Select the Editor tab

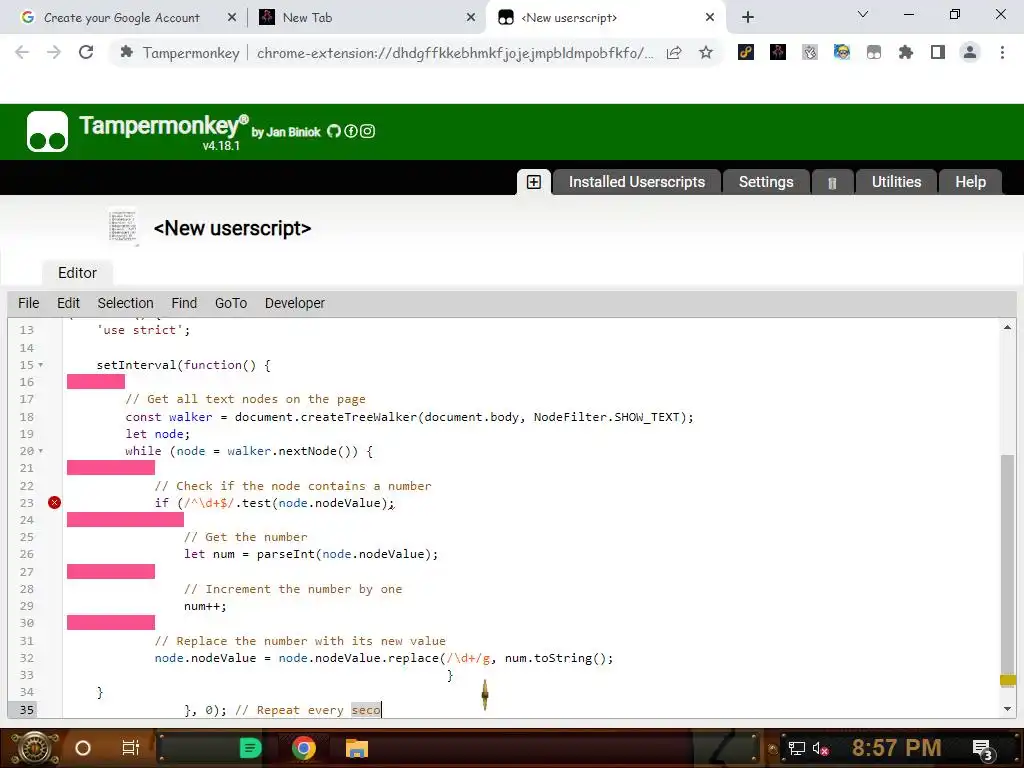(77, 273)
